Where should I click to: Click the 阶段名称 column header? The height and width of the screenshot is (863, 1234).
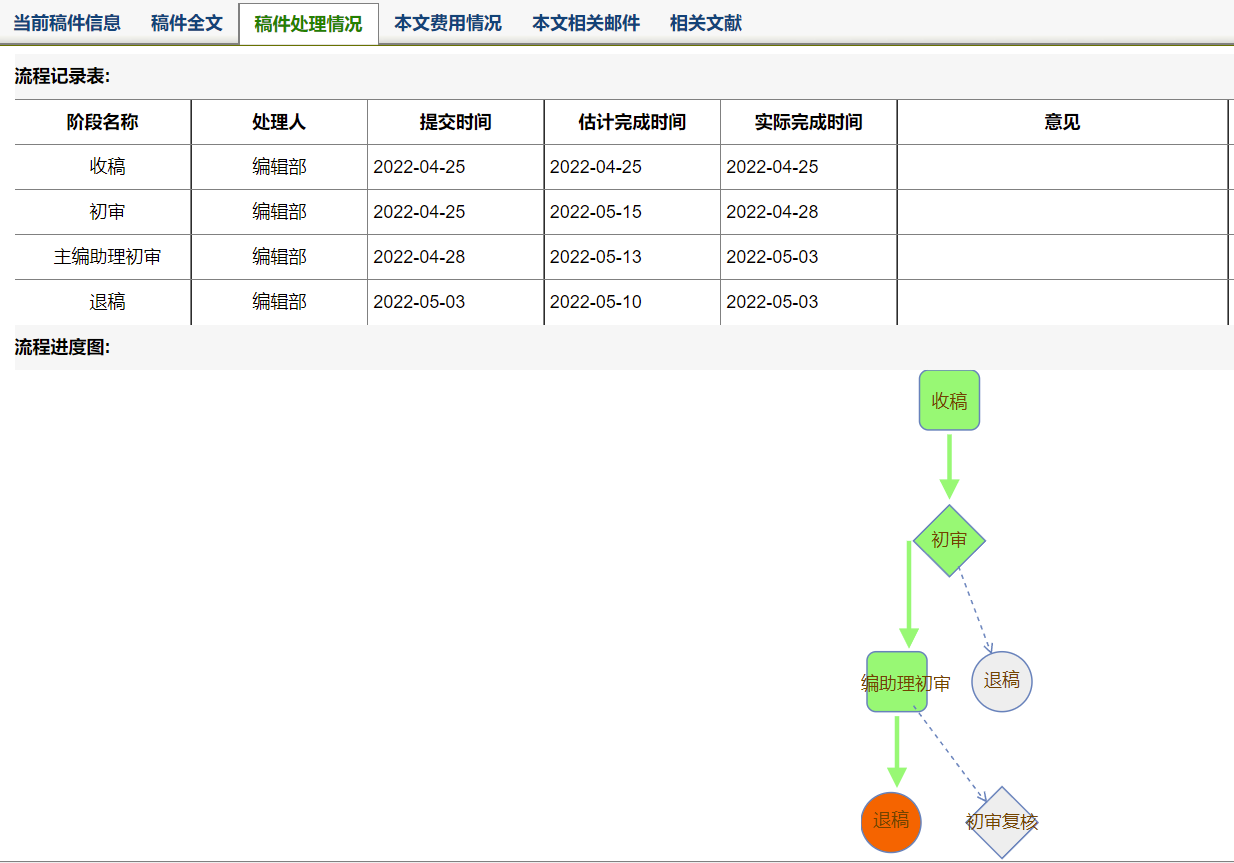pyautogui.click(x=102, y=122)
